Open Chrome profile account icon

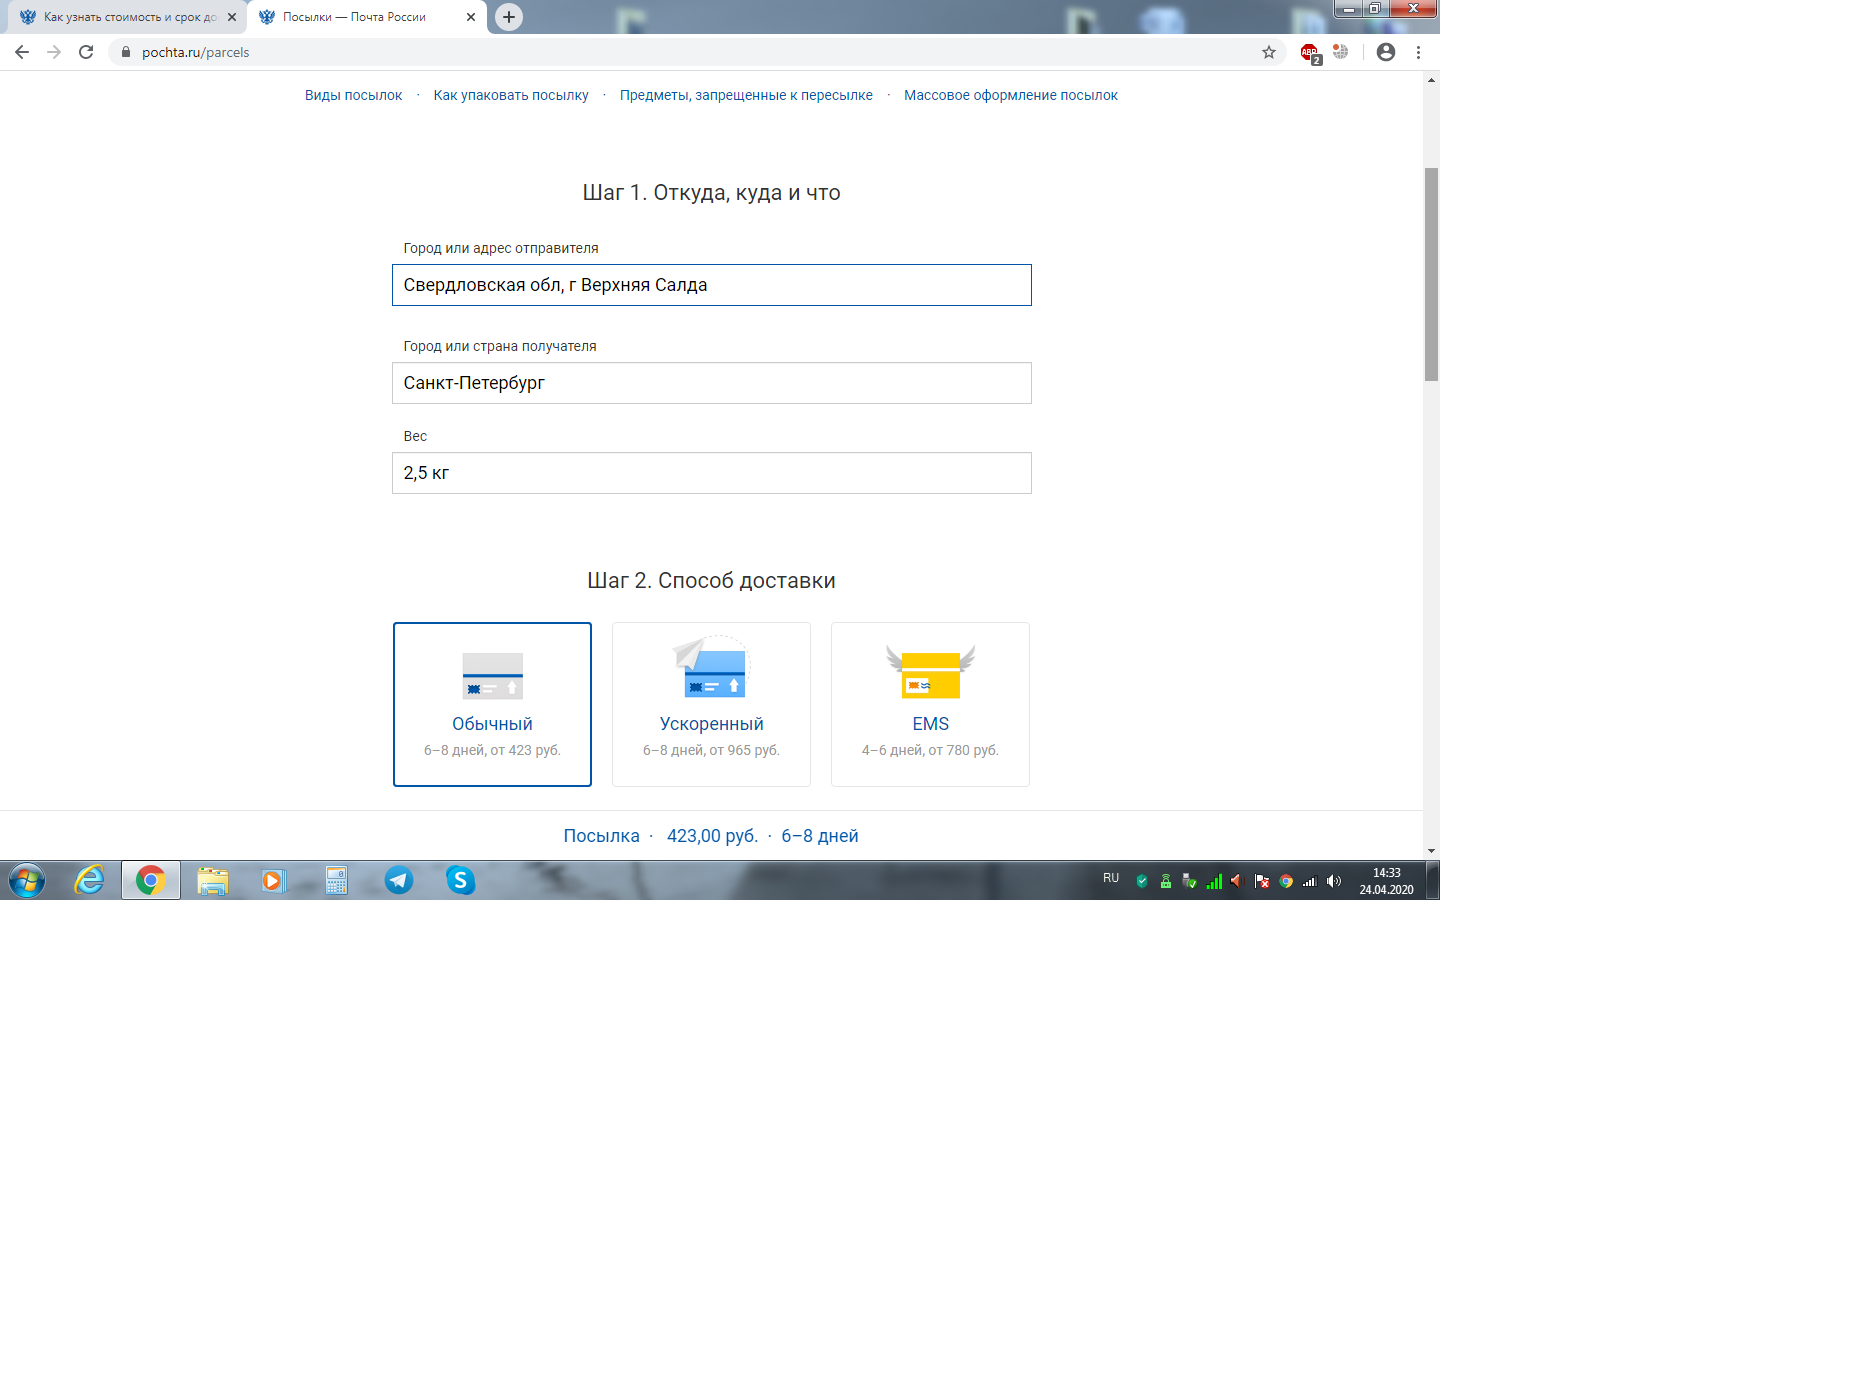[1385, 52]
